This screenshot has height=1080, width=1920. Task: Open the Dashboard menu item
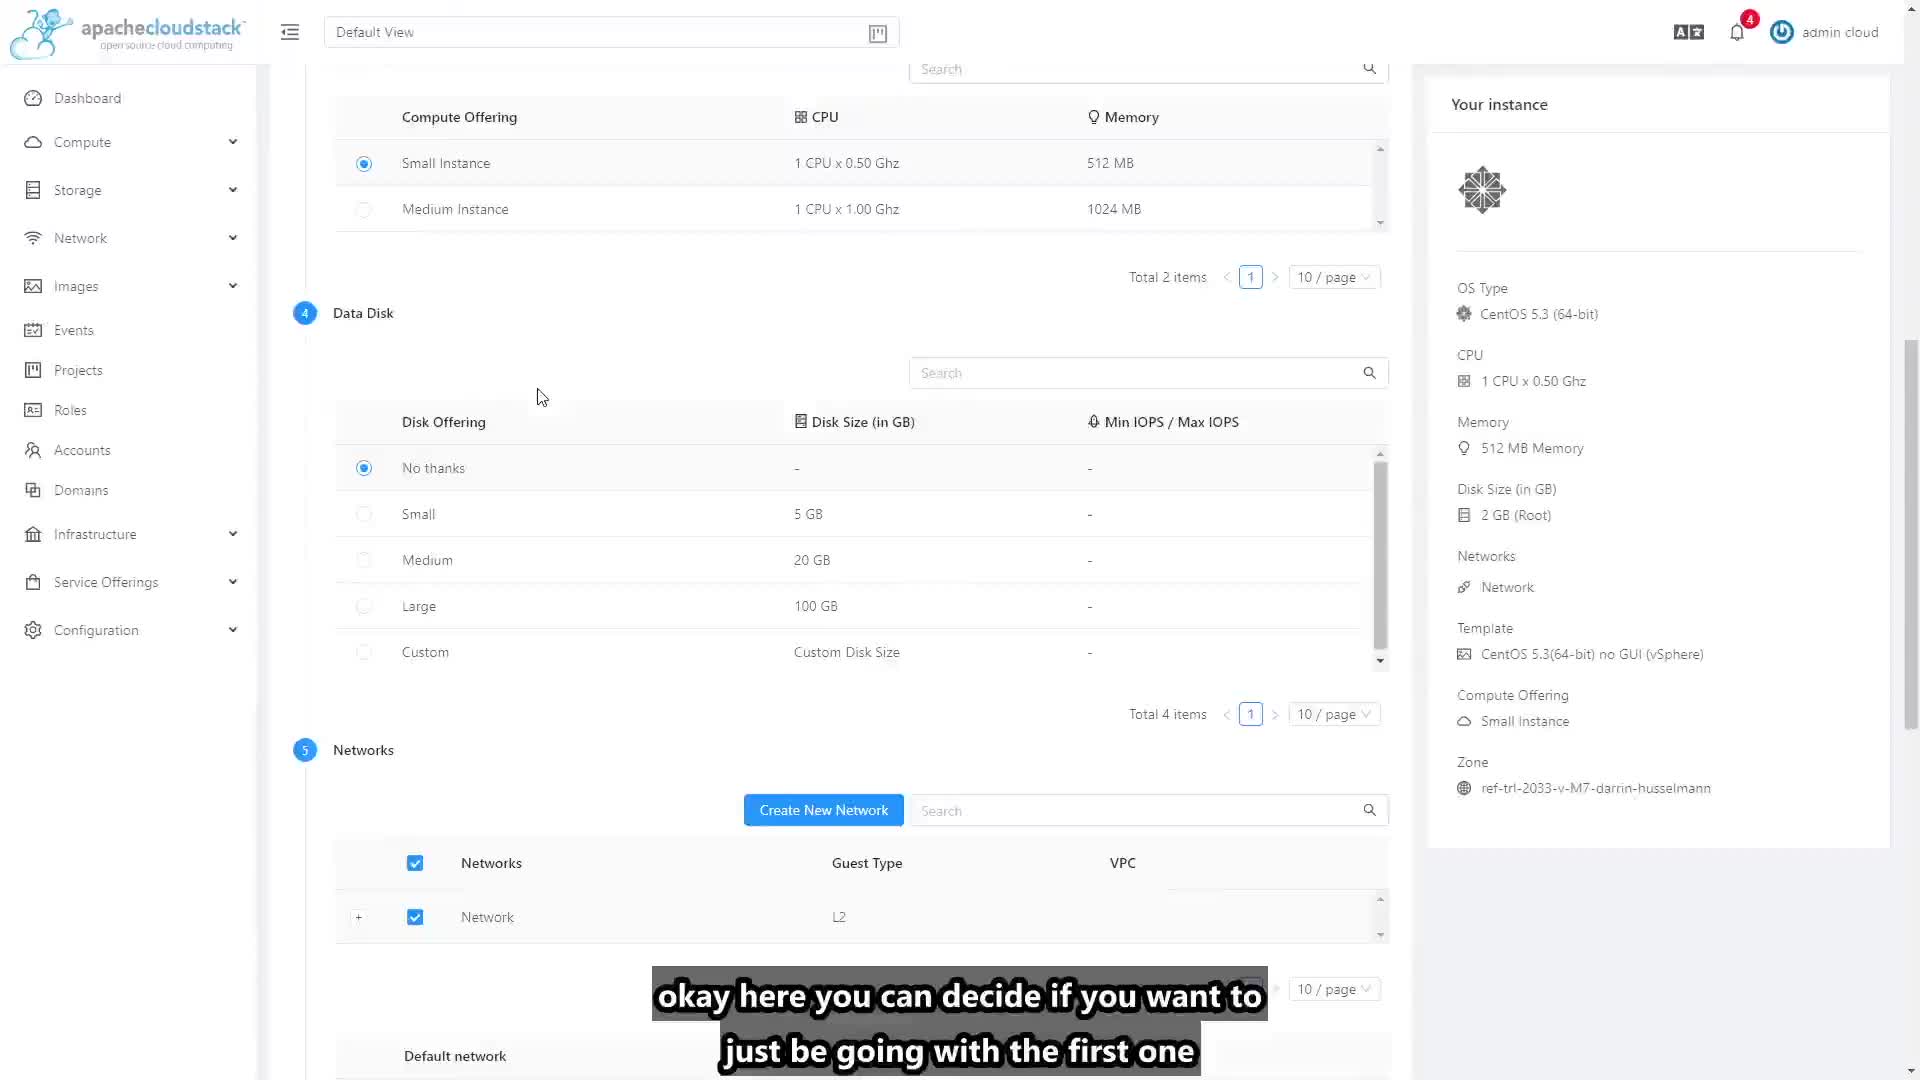(x=128, y=98)
